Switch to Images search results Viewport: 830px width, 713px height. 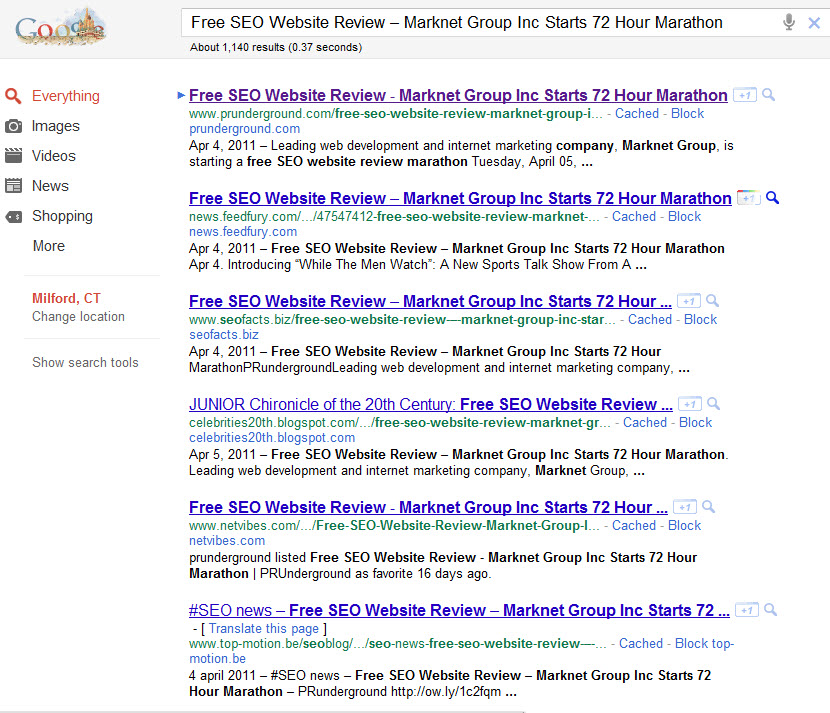coord(56,126)
